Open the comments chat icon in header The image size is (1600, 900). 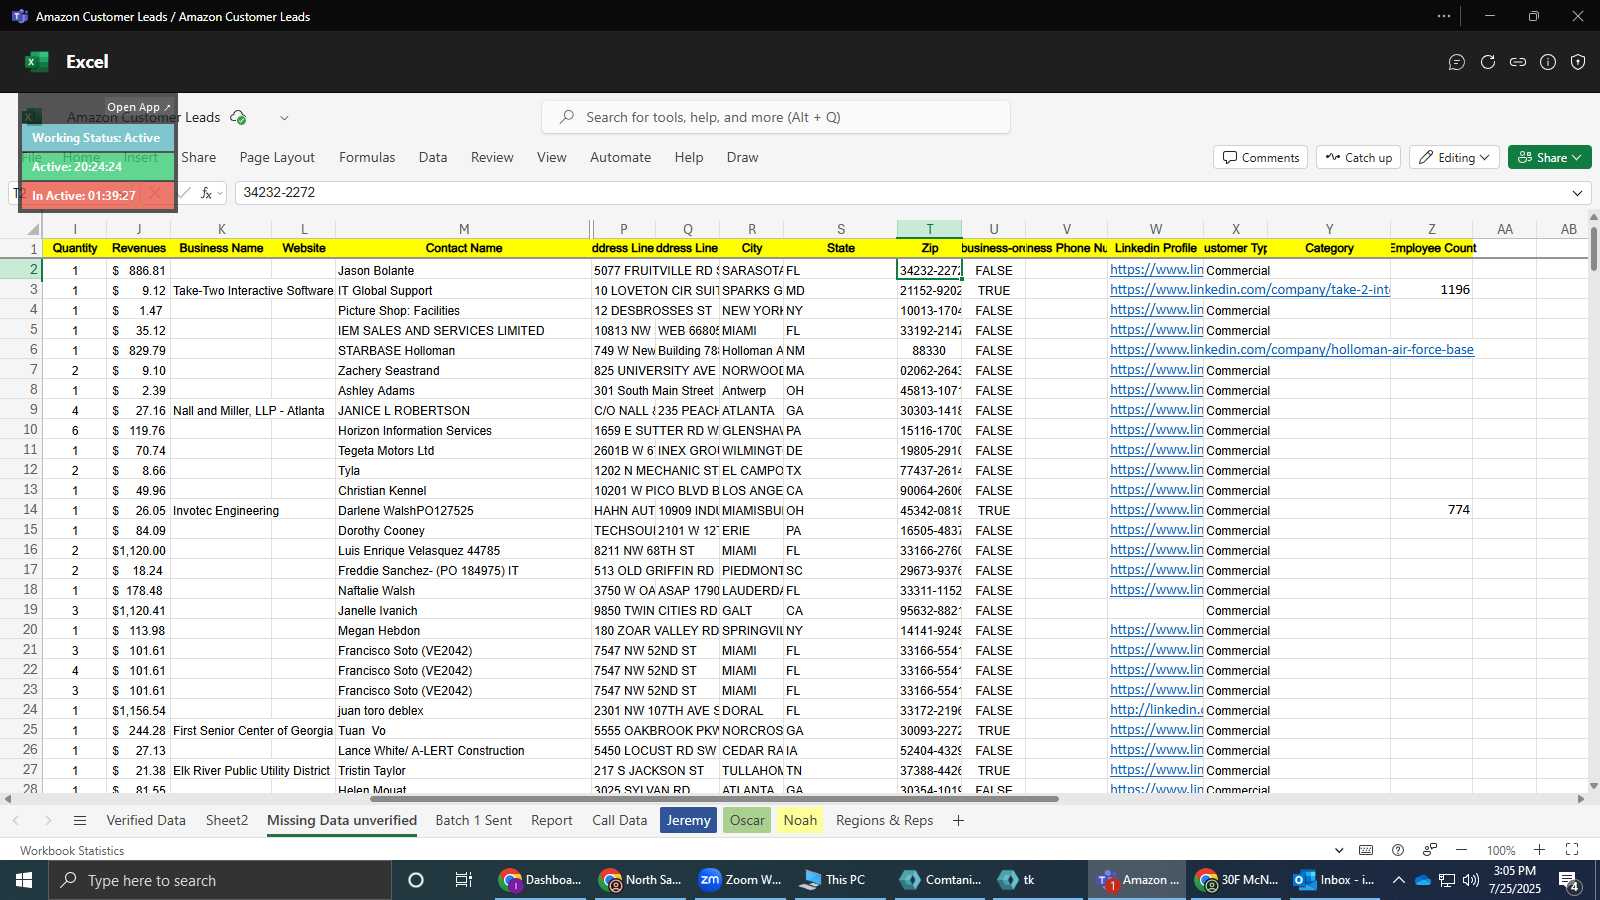(x=1457, y=62)
